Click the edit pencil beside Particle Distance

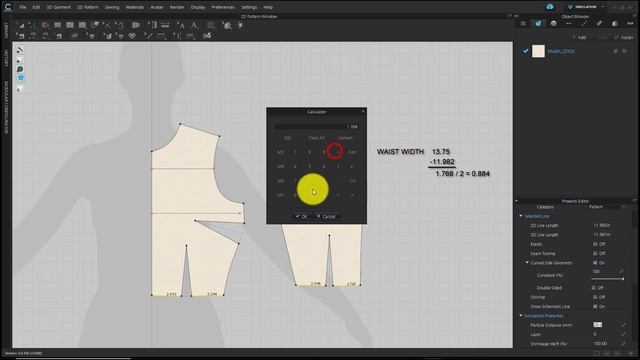click(624, 325)
